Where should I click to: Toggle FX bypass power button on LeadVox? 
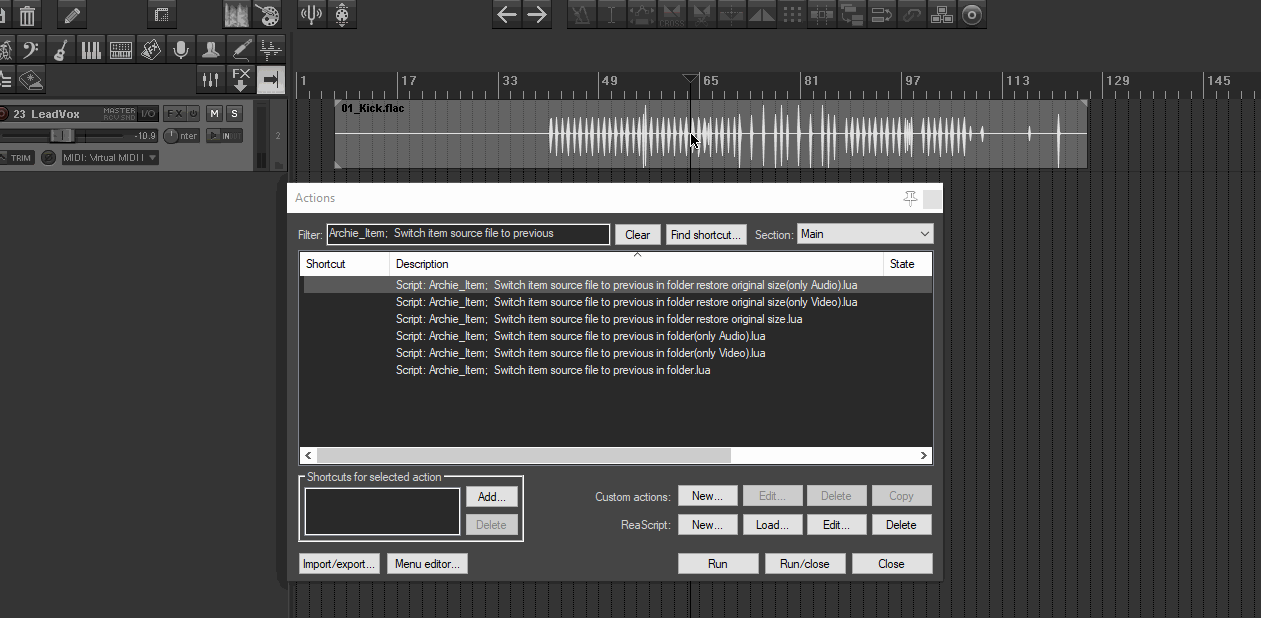pos(193,114)
